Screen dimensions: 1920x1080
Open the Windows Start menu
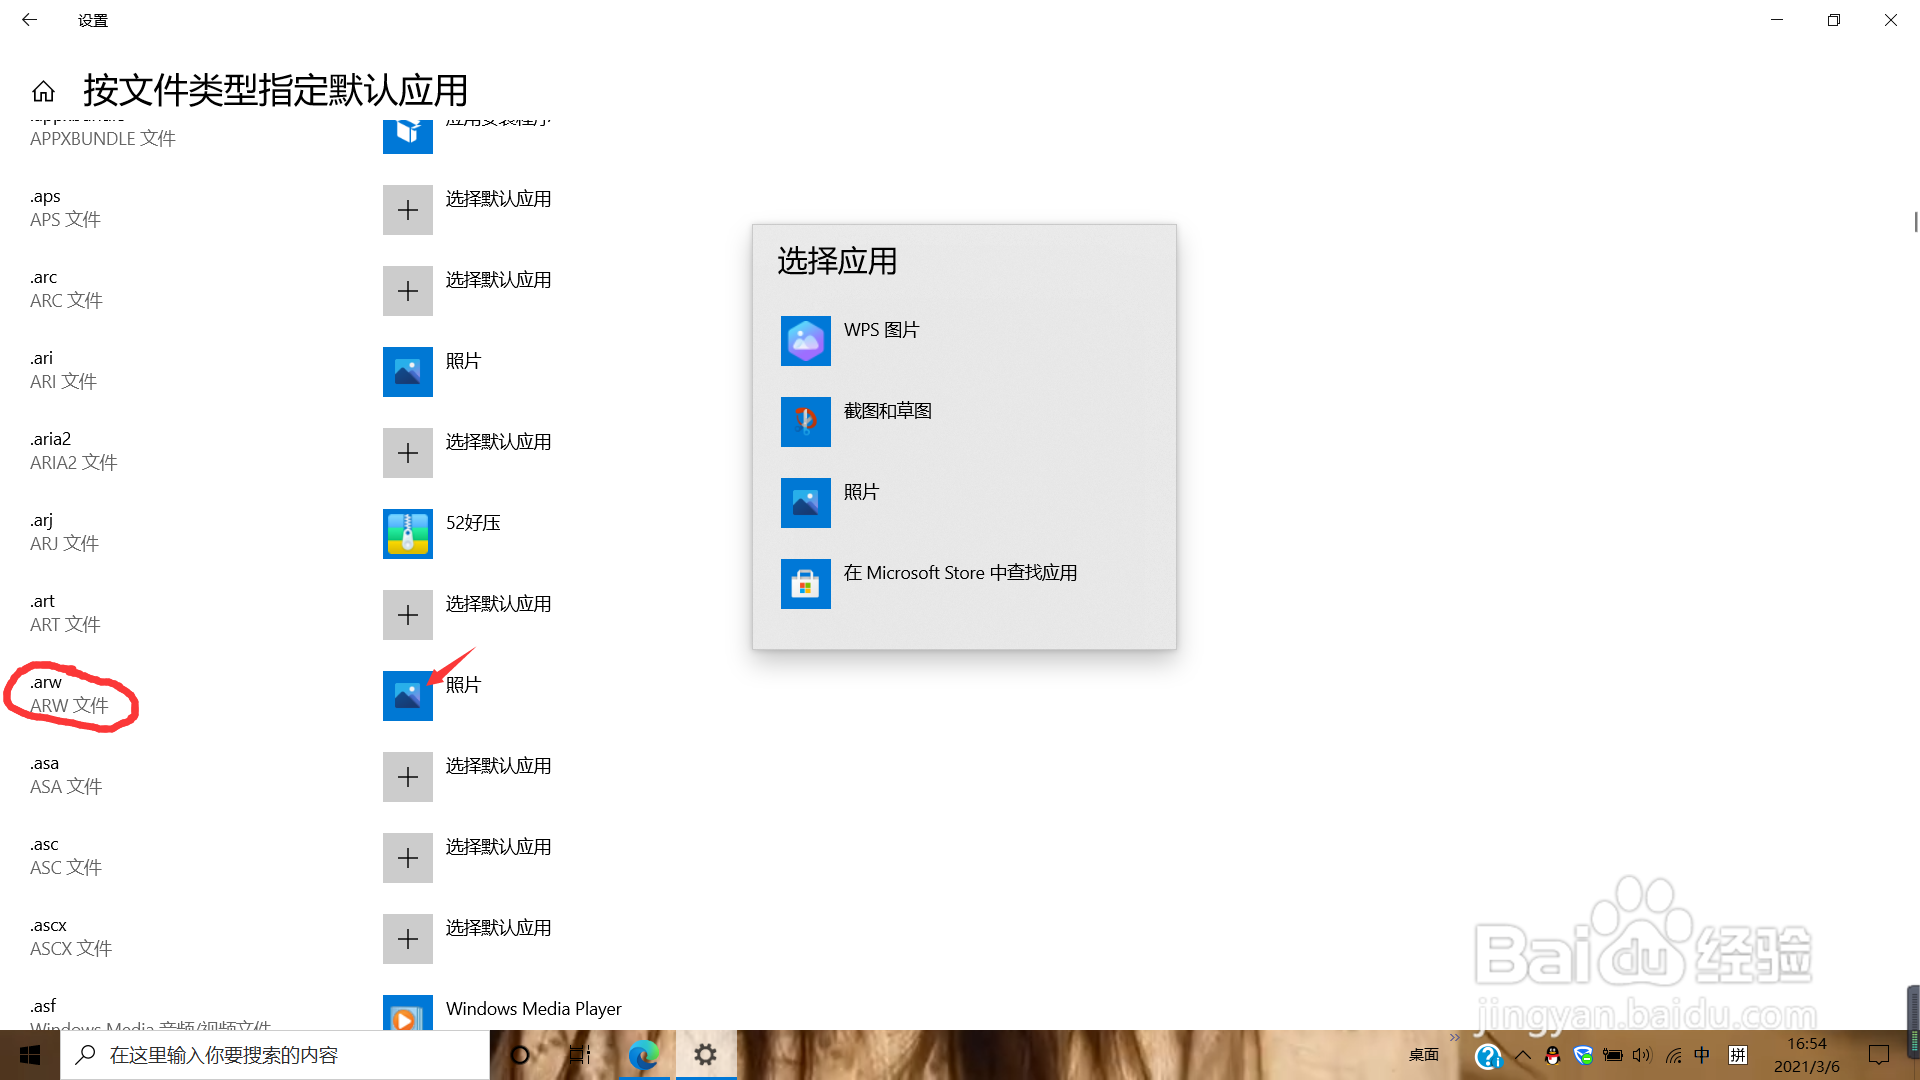30,1055
